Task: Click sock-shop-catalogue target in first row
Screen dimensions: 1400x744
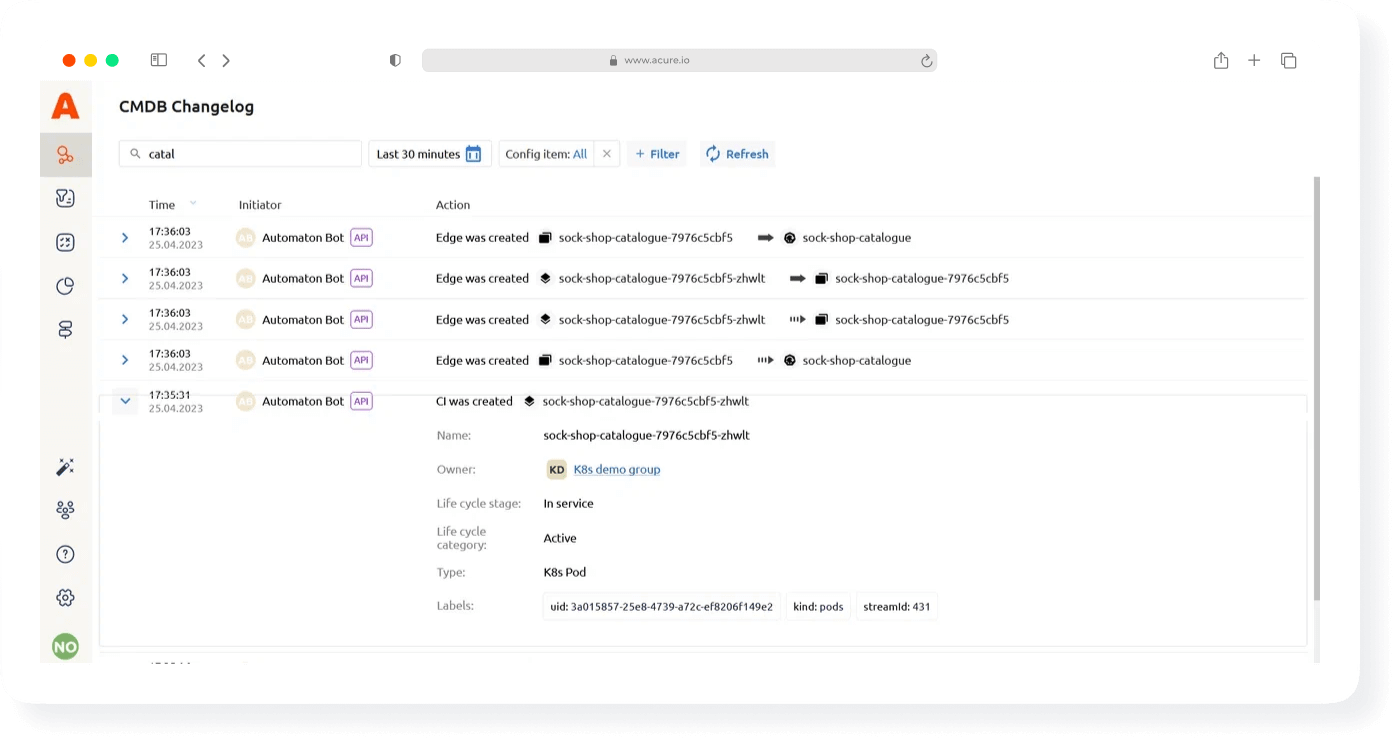Action: pyautogui.click(x=857, y=238)
